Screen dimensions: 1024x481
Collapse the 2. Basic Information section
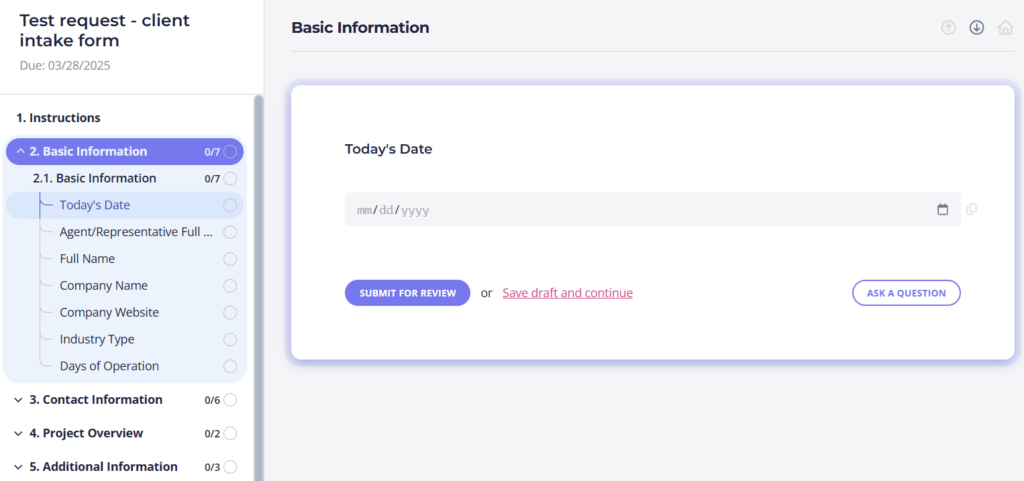[21, 152]
